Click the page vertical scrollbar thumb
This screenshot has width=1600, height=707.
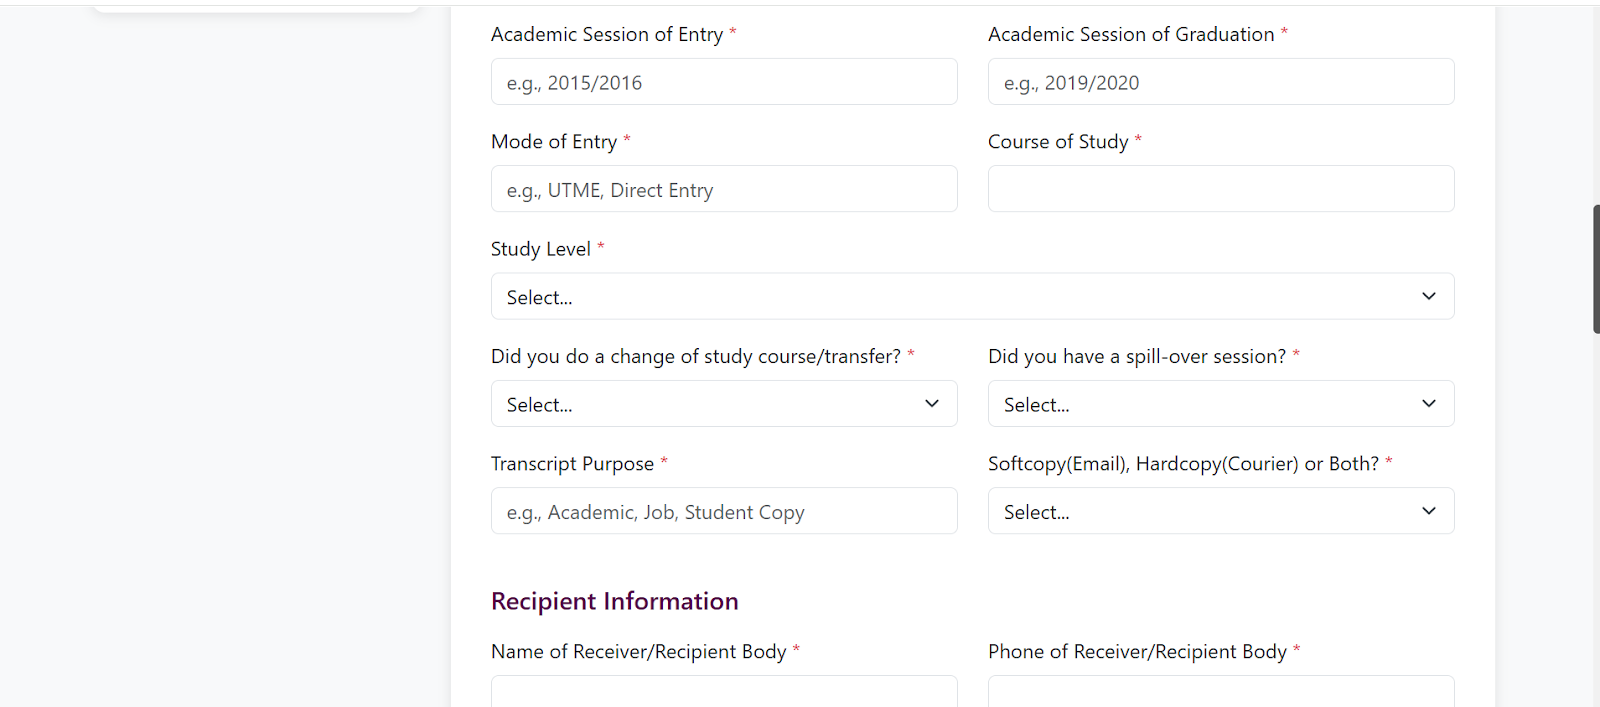click(x=1596, y=268)
